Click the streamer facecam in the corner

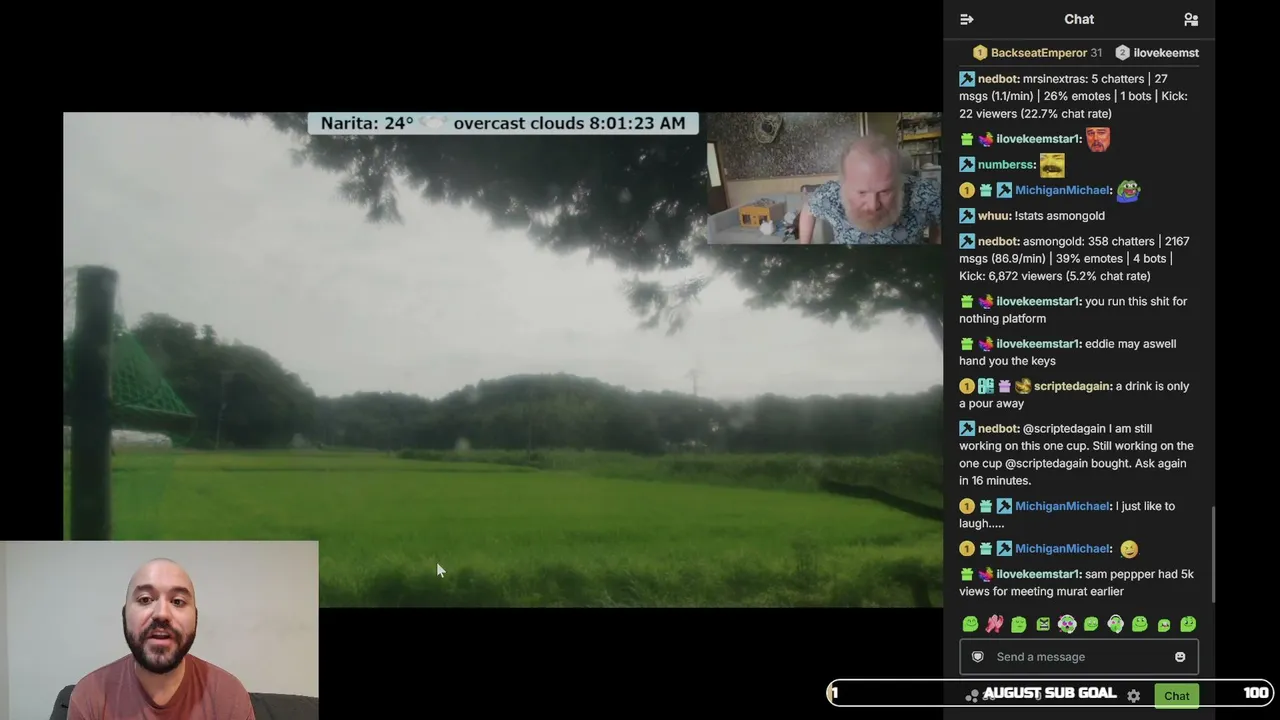(159, 630)
